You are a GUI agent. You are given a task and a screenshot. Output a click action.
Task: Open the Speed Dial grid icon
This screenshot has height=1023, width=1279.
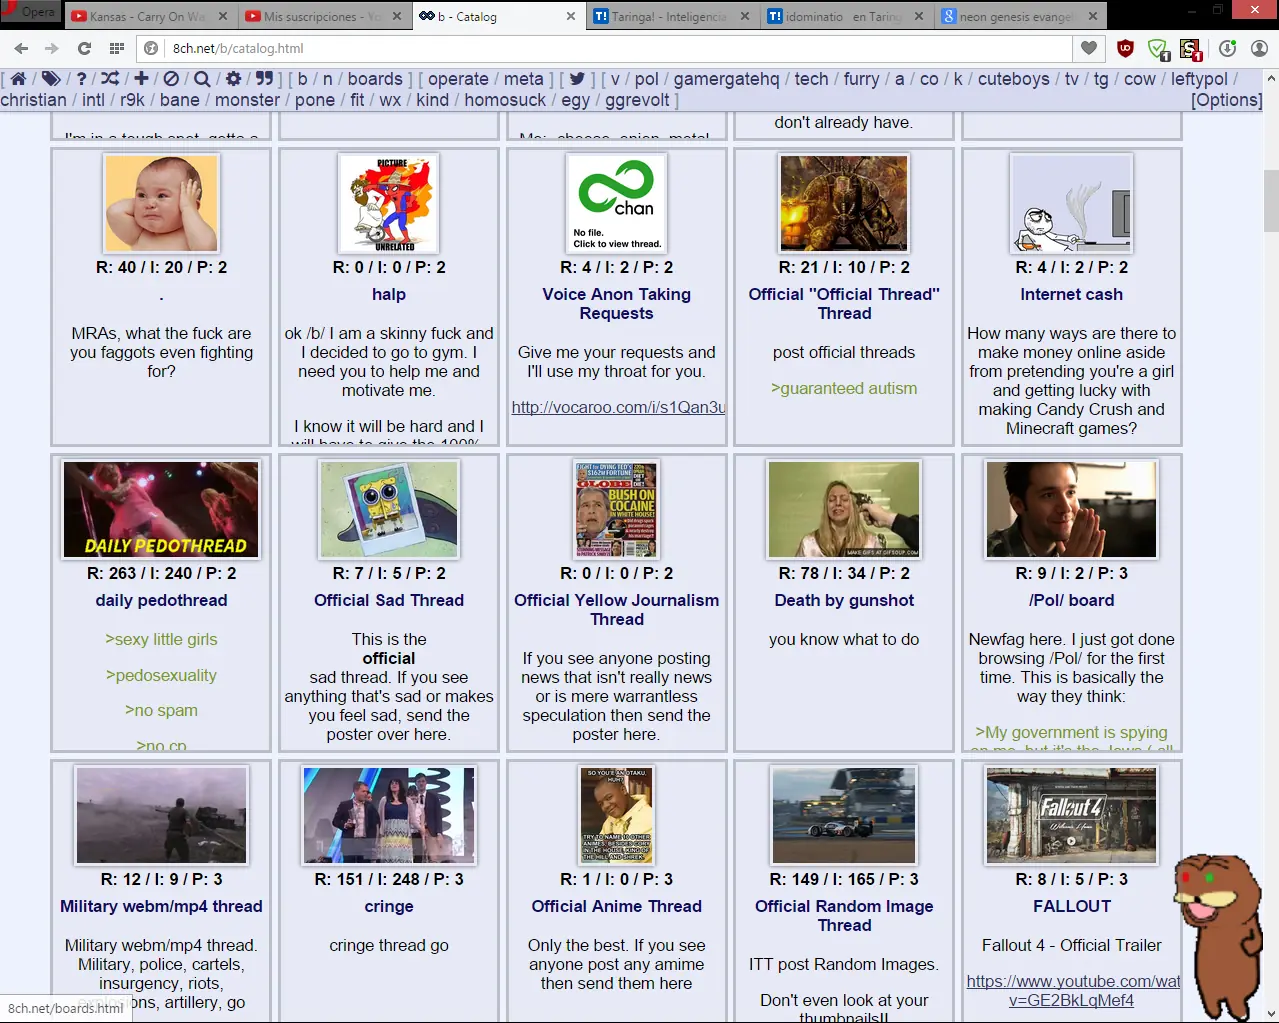pyautogui.click(x=117, y=48)
